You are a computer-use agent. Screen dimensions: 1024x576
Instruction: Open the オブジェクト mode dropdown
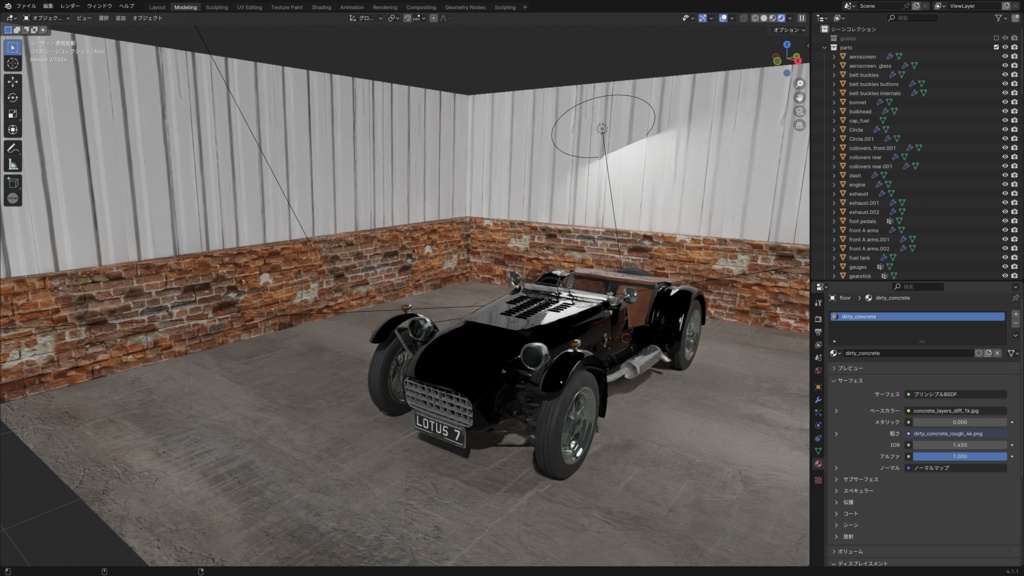point(46,18)
